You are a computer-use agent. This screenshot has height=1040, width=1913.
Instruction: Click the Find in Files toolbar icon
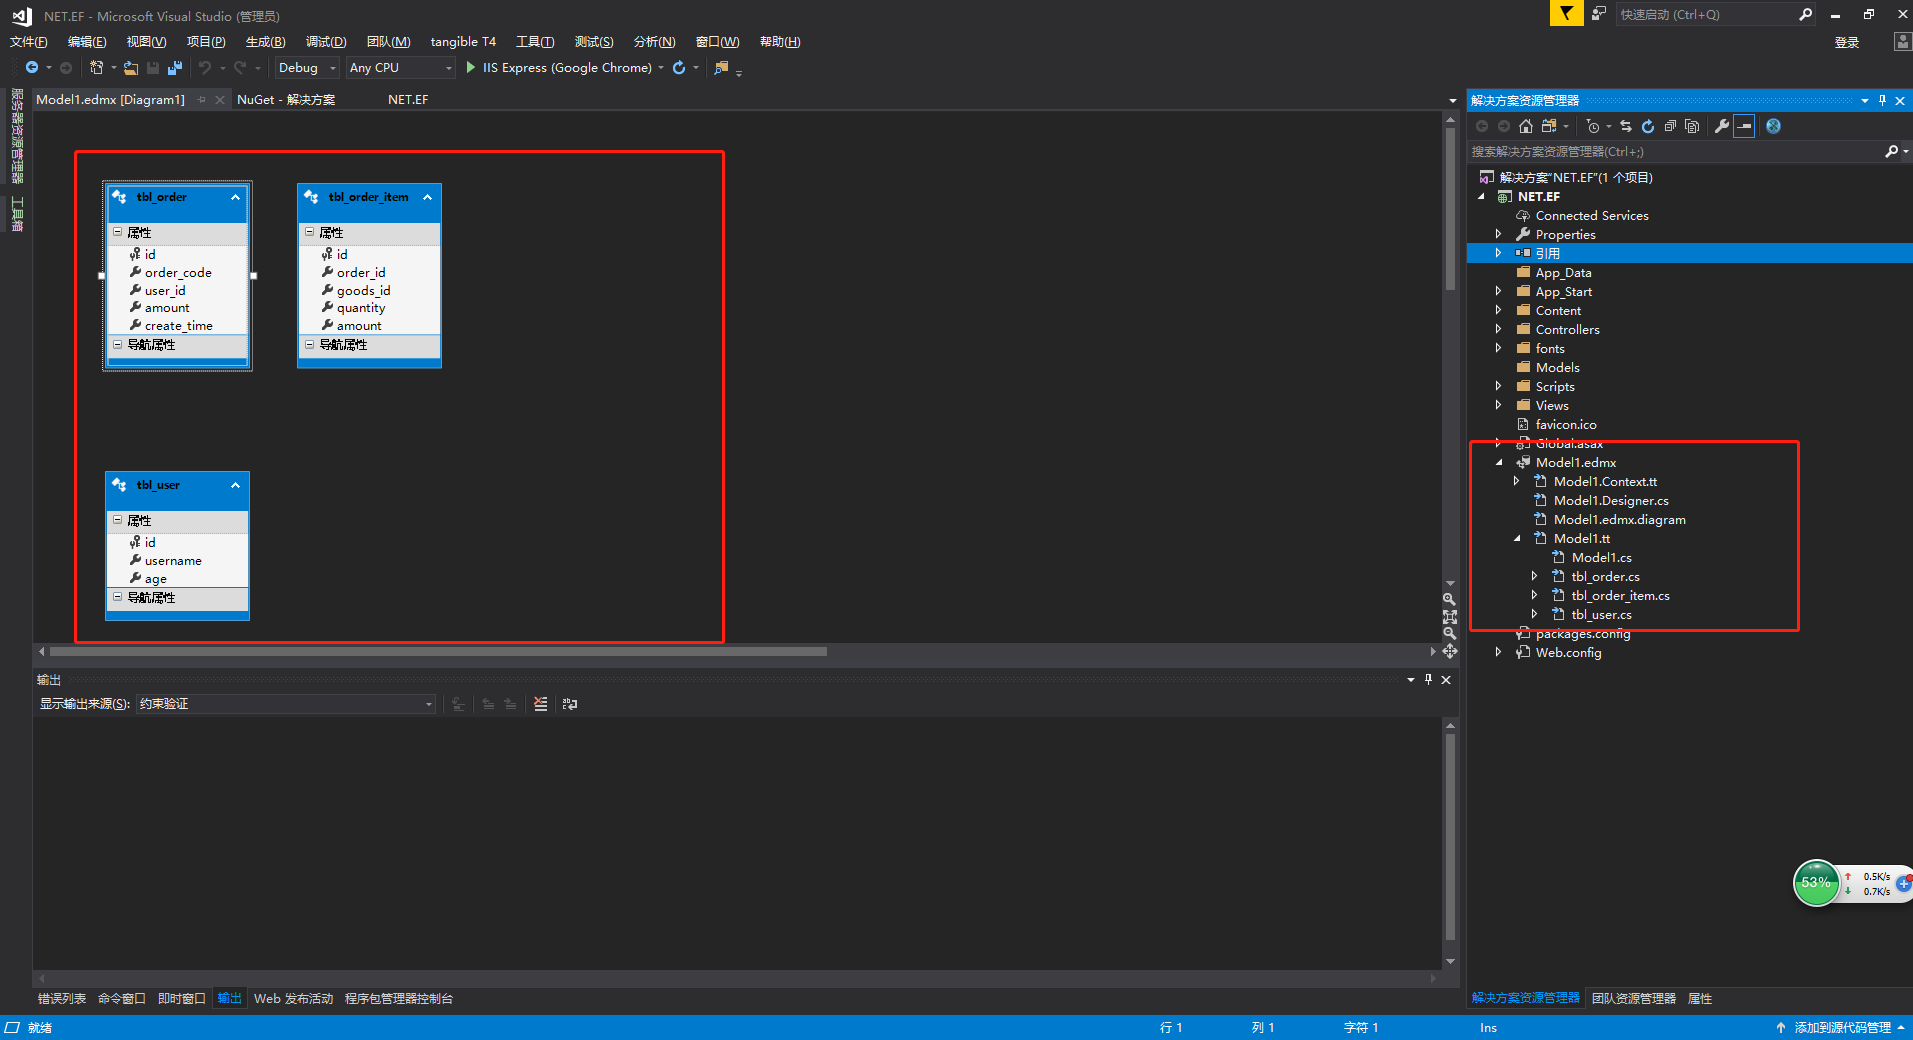click(x=721, y=68)
